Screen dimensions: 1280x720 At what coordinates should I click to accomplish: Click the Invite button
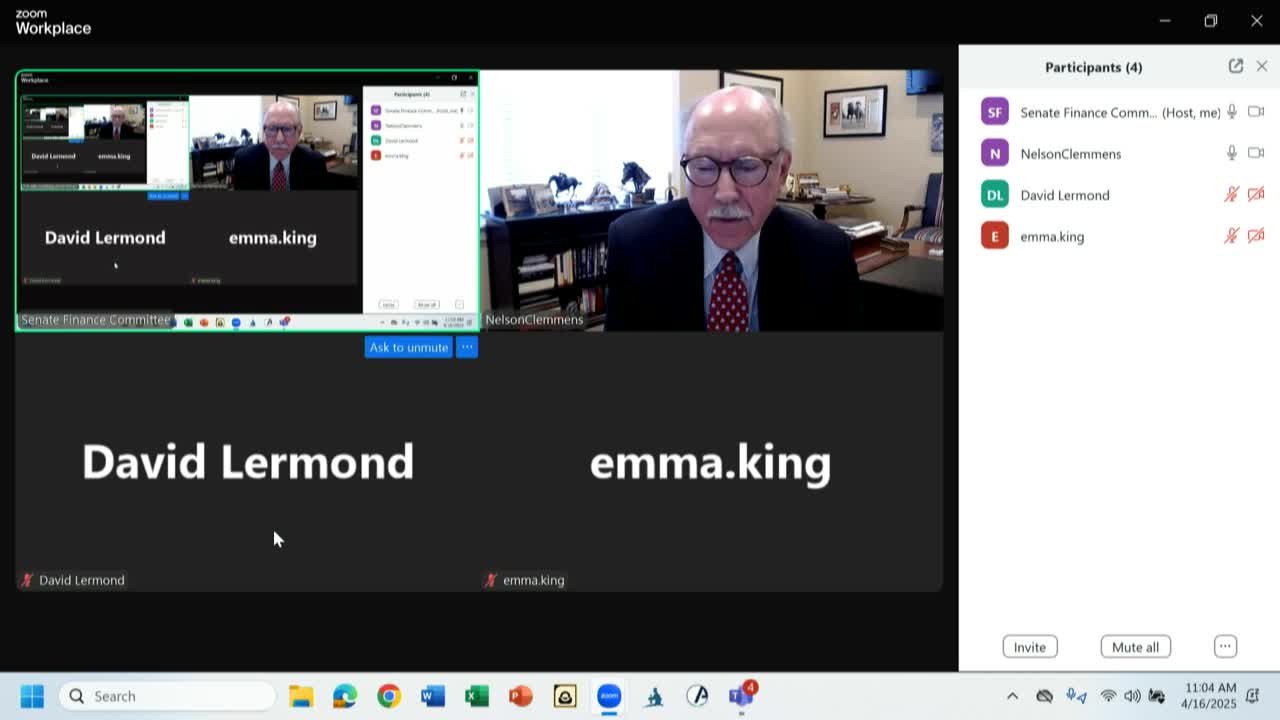pyautogui.click(x=1029, y=647)
